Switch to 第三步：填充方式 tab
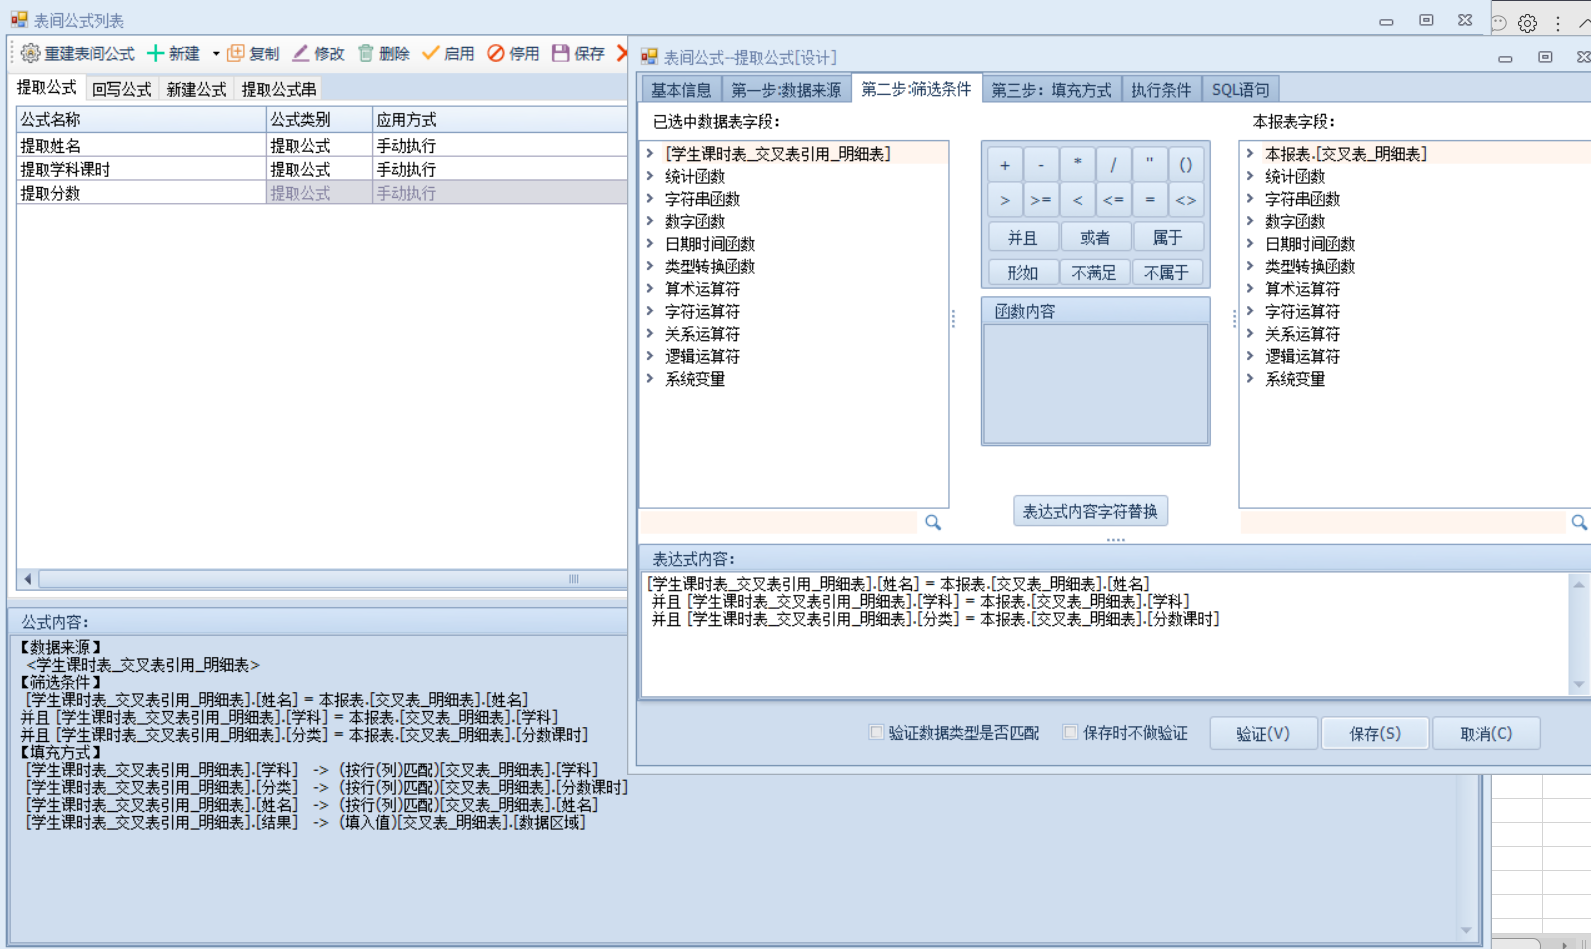 coord(1051,90)
